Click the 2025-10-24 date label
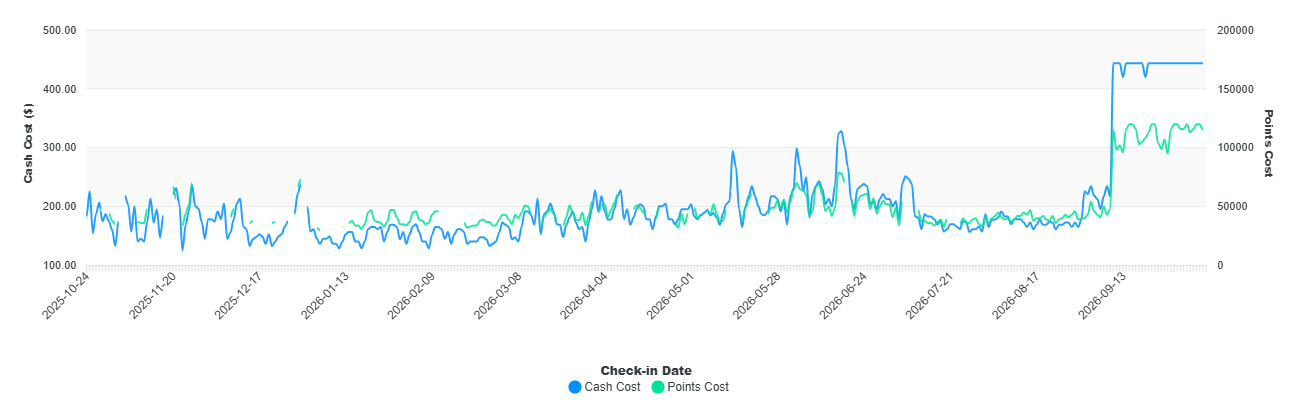 click(67, 296)
